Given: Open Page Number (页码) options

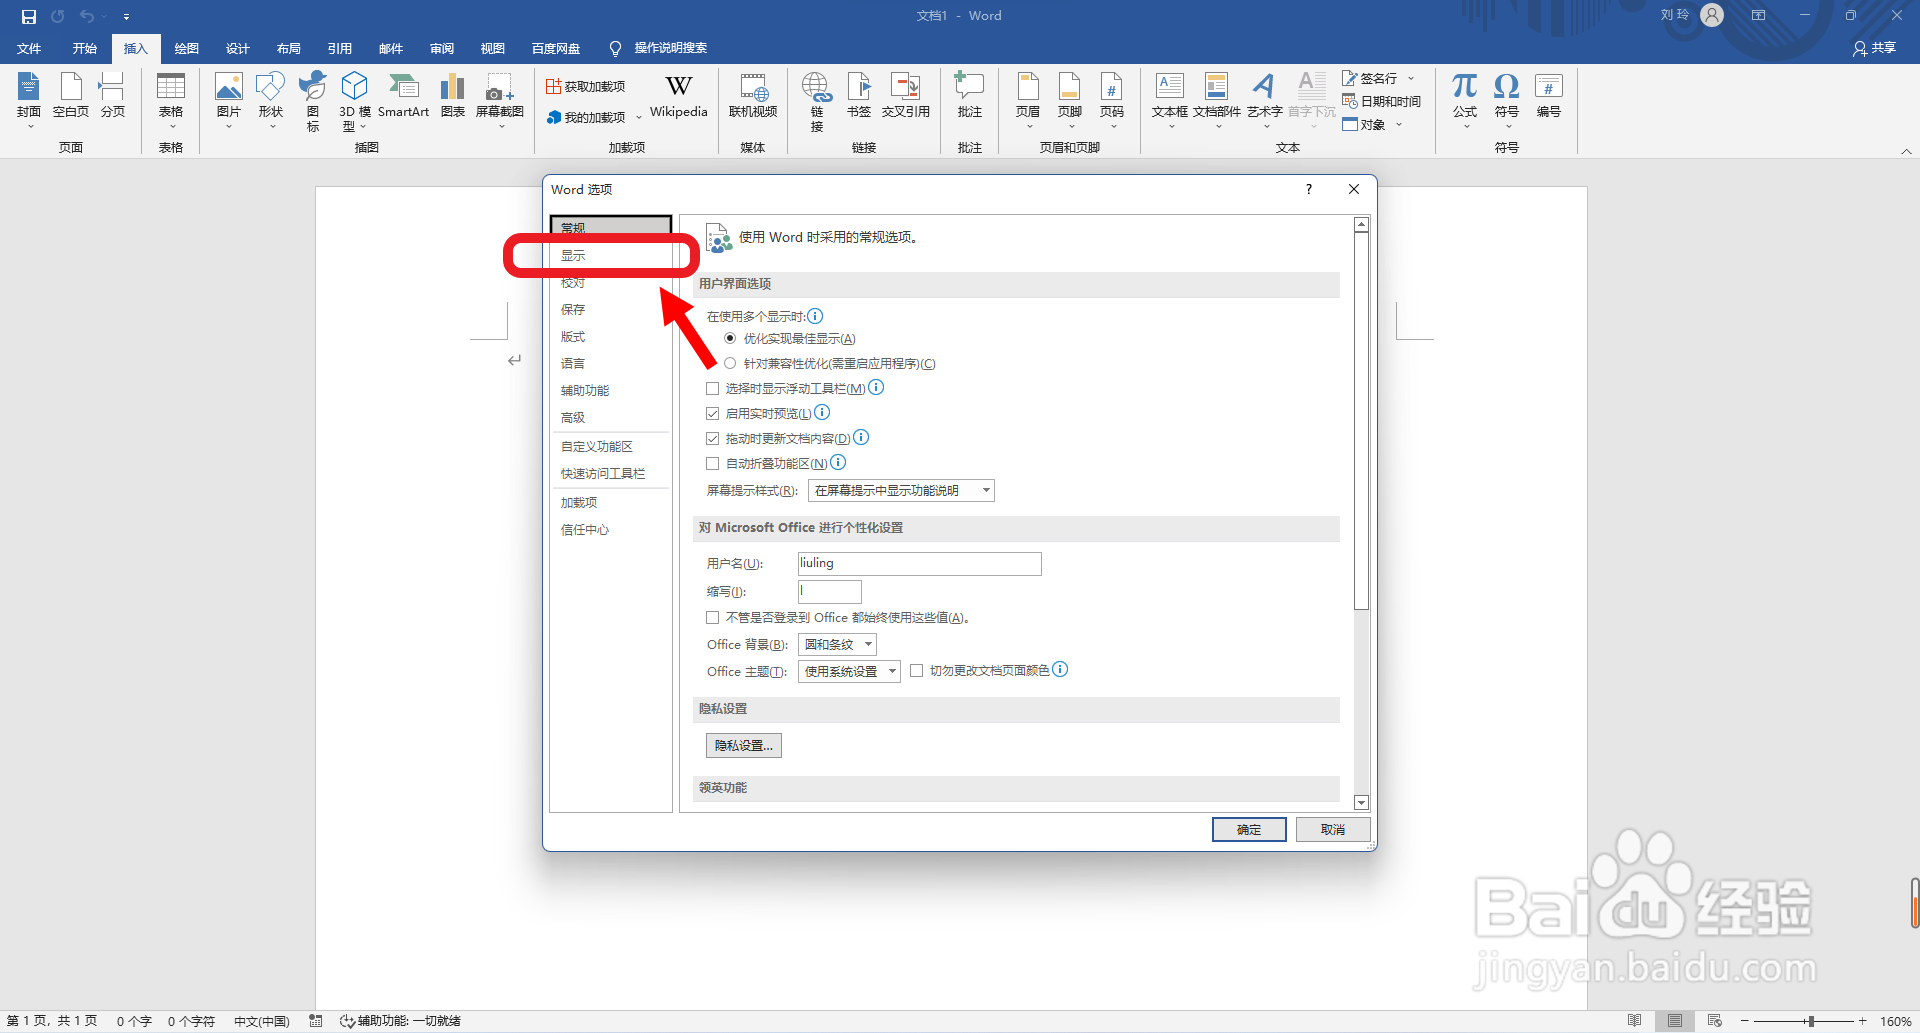Looking at the screenshot, I should [x=1112, y=98].
